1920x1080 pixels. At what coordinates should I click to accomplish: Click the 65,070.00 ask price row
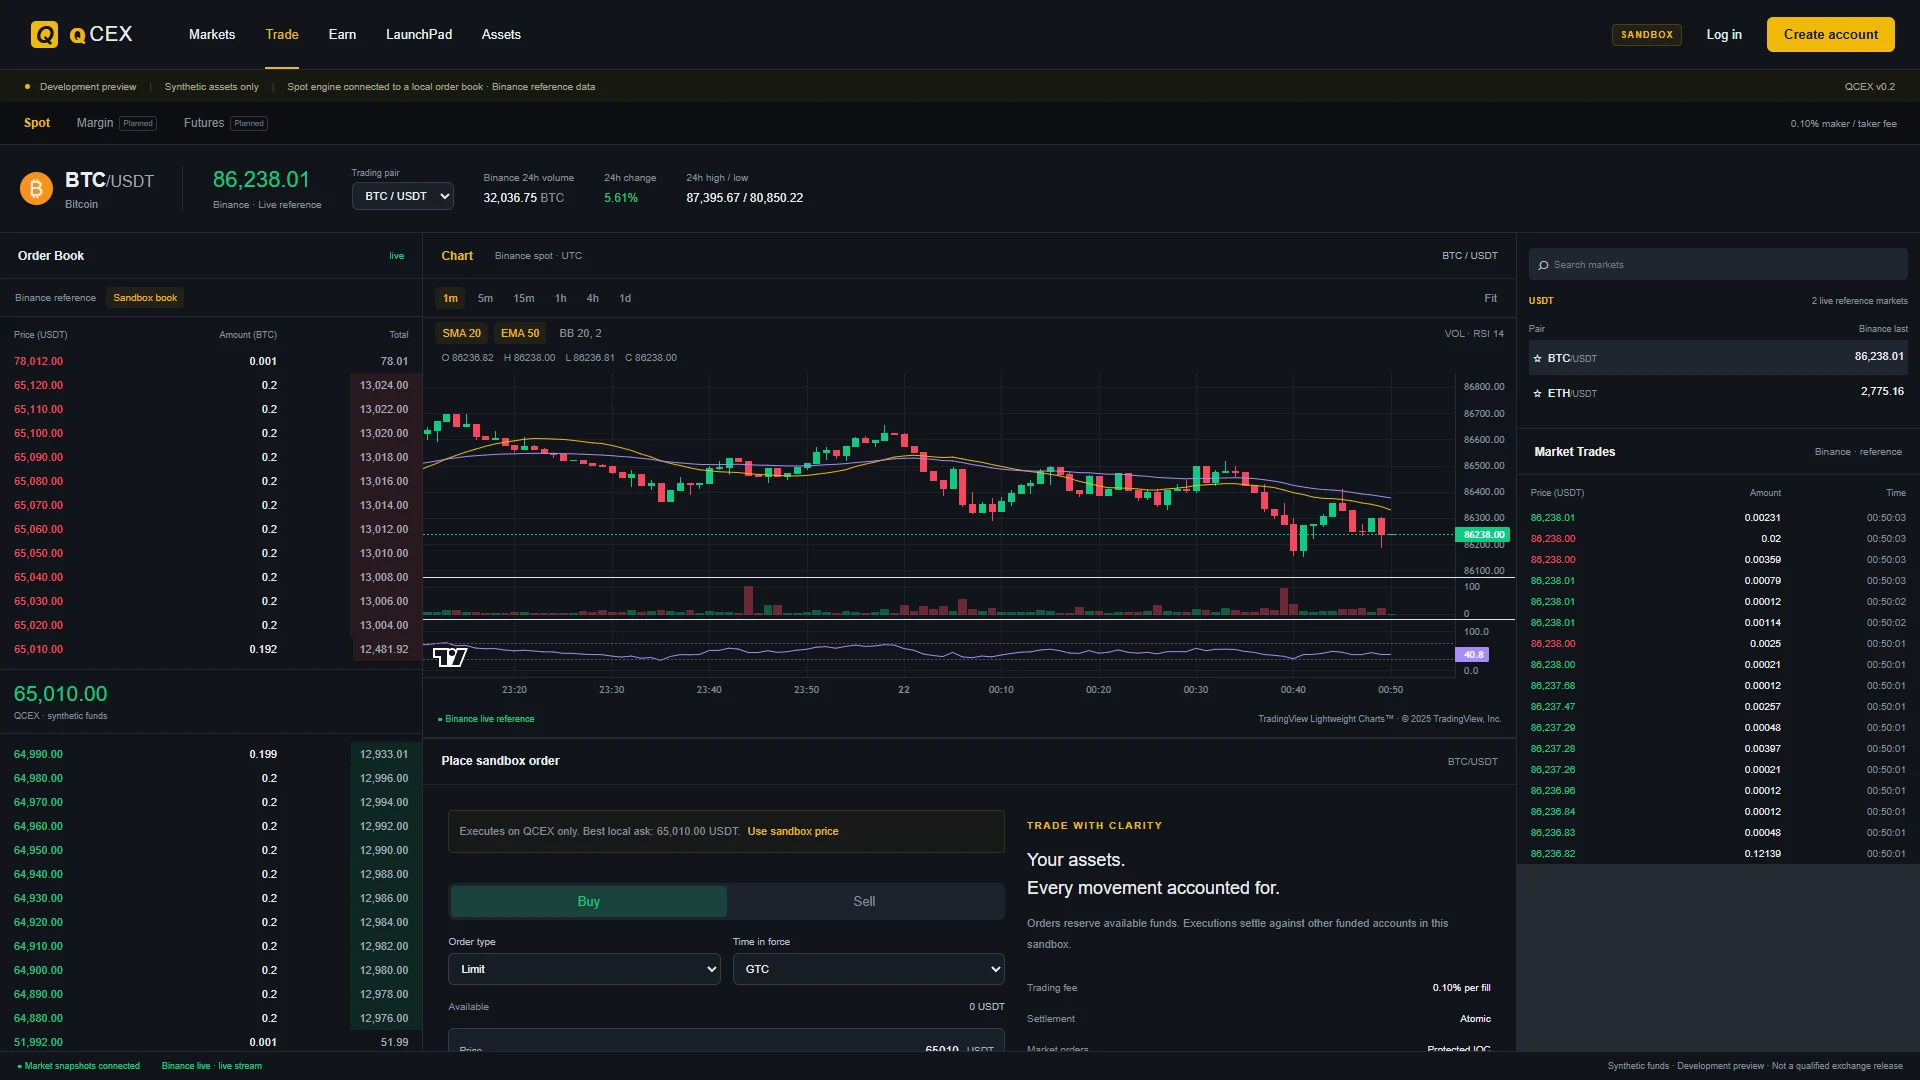coord(211,505)
